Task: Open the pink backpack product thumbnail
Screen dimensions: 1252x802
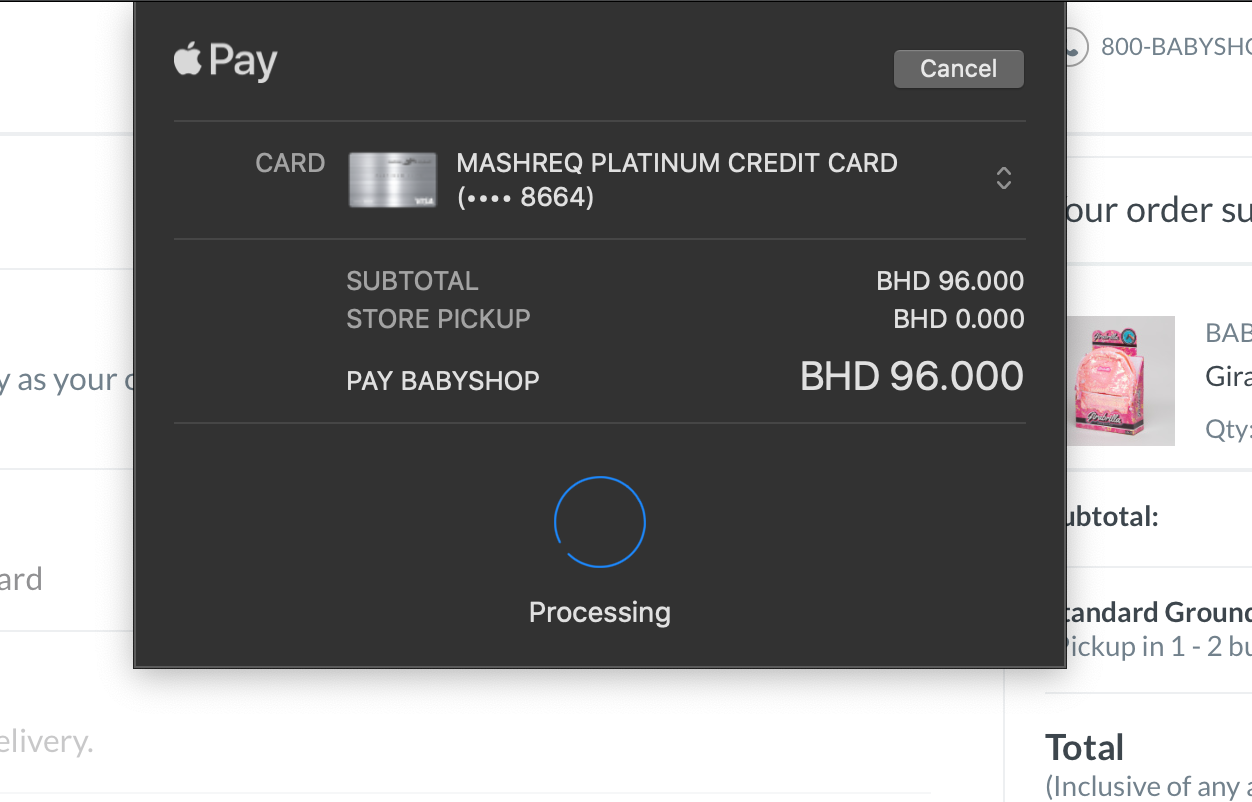Action: (1119, 381)
